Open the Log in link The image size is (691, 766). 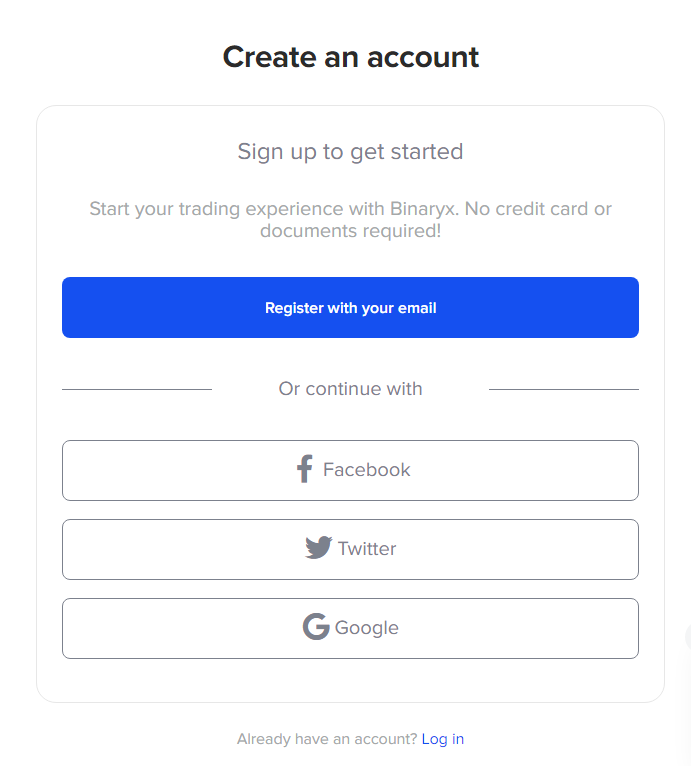[443, 739]
